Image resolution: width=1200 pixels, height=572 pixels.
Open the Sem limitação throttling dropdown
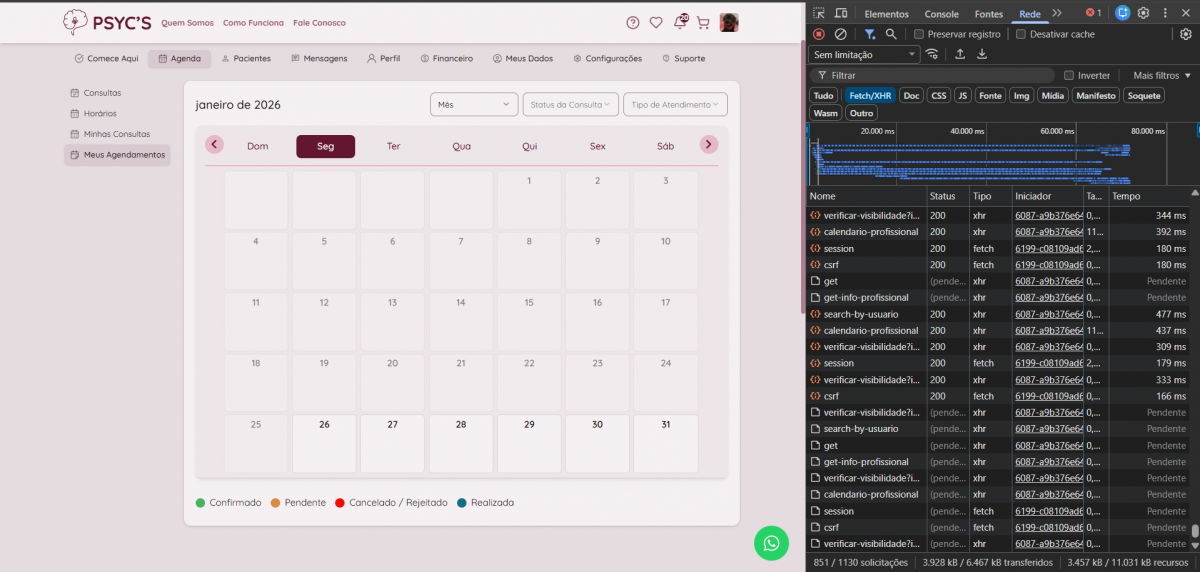[865, 54]
